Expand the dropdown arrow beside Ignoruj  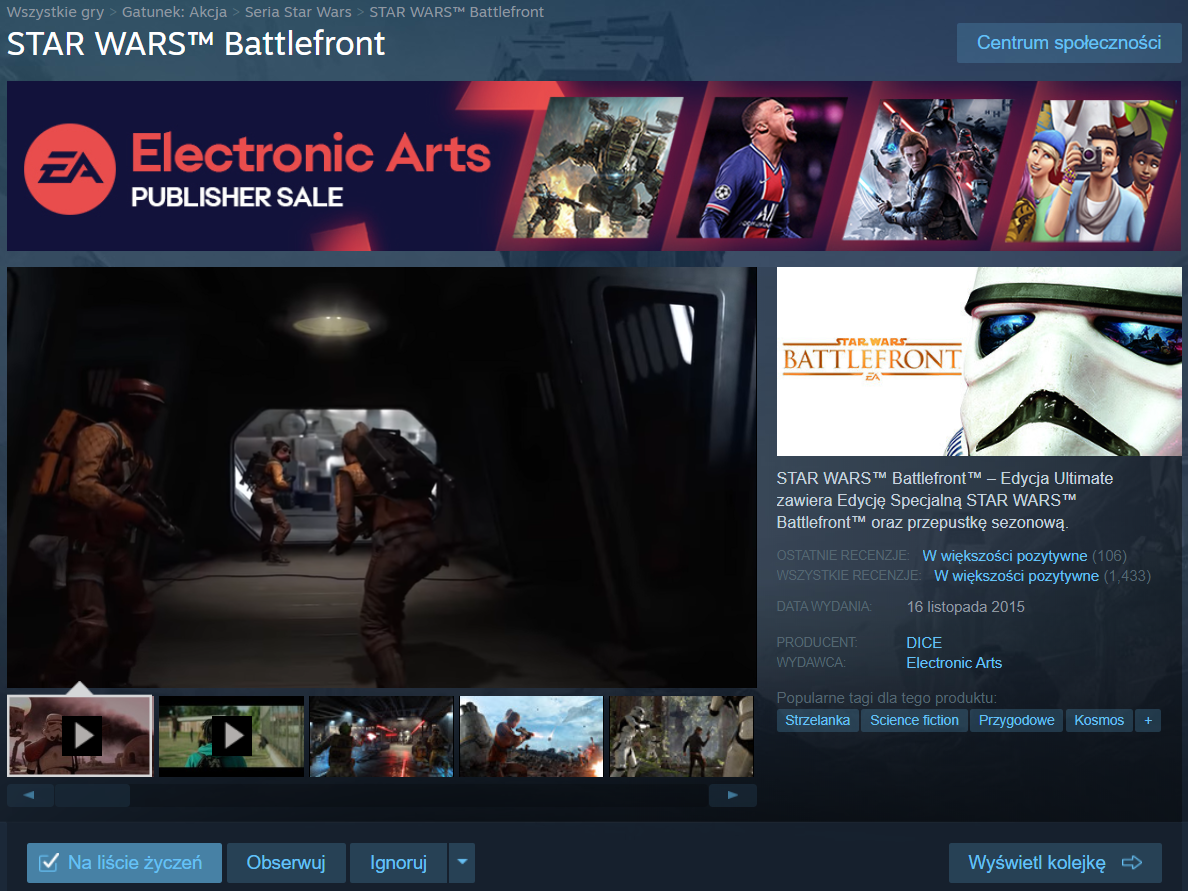pyautogui.click(x=462, y=862)
